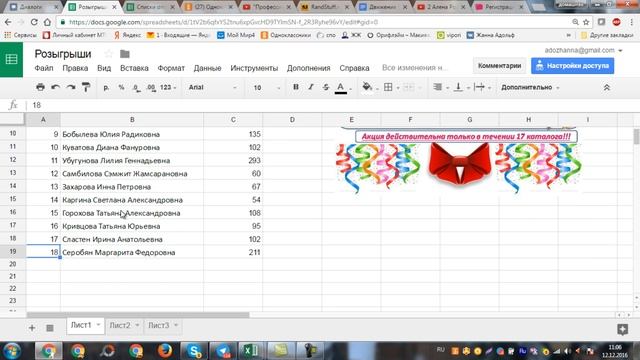The width and height of the screenshot is (640, 360).
Task: Open the Мой Мир bookmark
Action: coord(236,35)
